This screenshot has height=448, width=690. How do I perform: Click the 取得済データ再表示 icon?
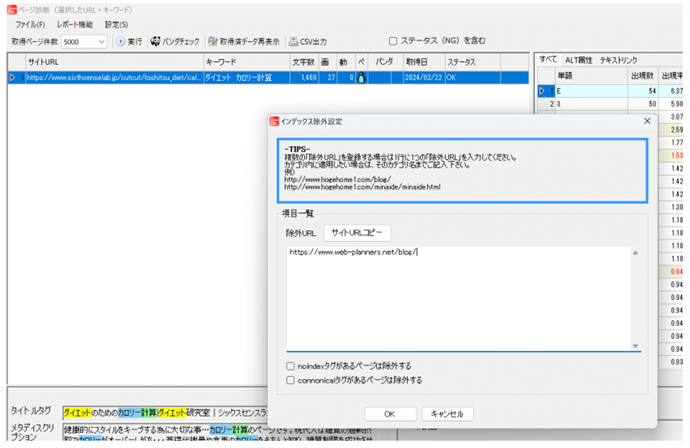click(x=213, y=42)
